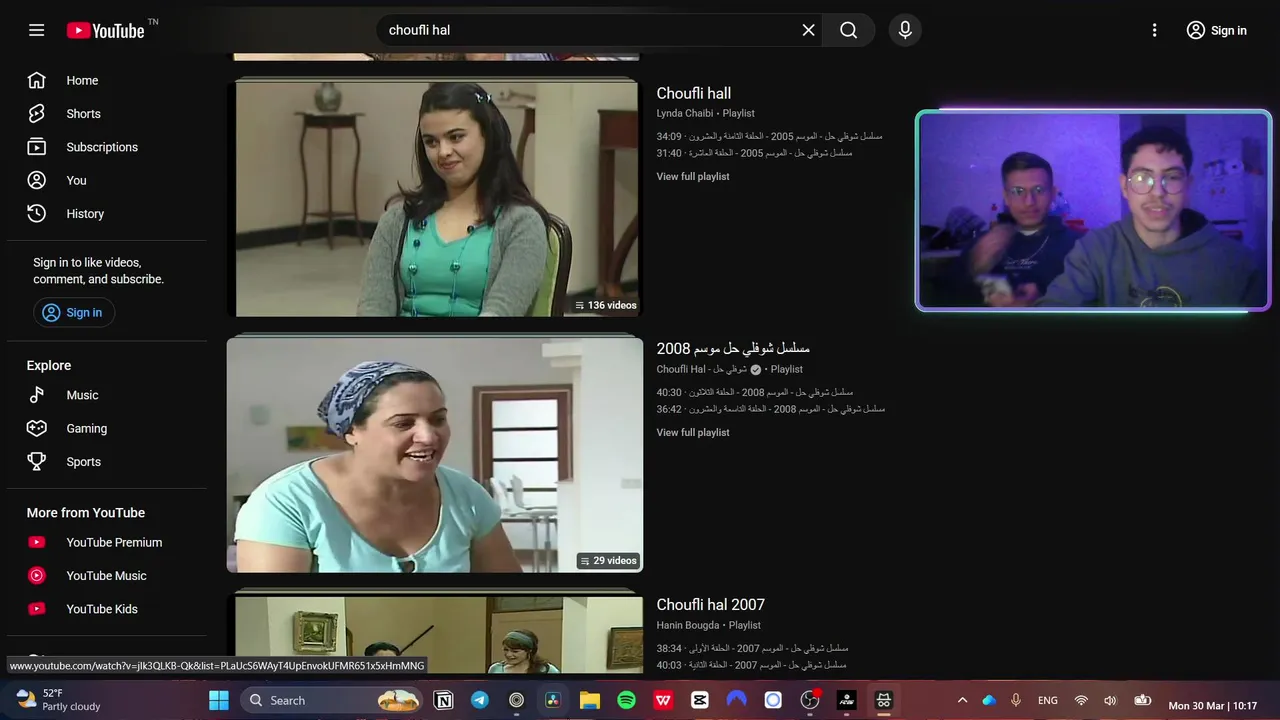The image size is (1280, 720).
Task: Show hidden system tray icons chevron
Action: tap(962, 700)
